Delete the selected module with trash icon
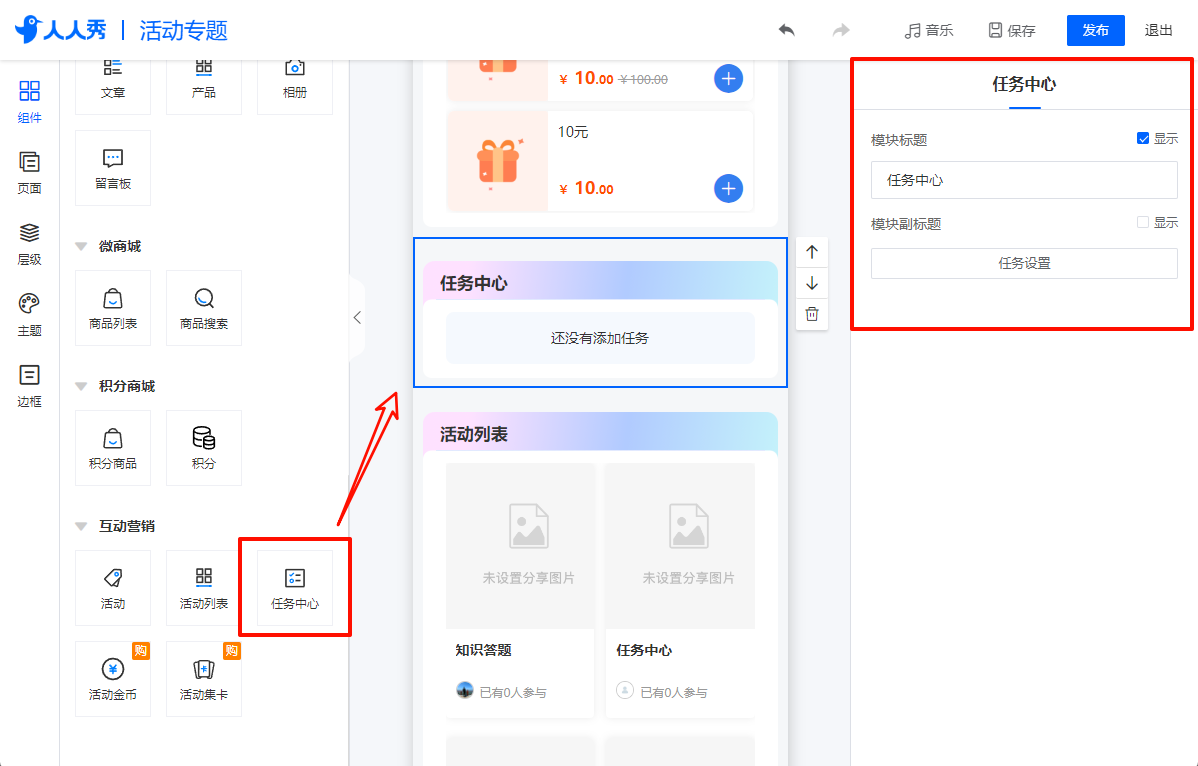 pyautogui.click(x=812, y=314)
